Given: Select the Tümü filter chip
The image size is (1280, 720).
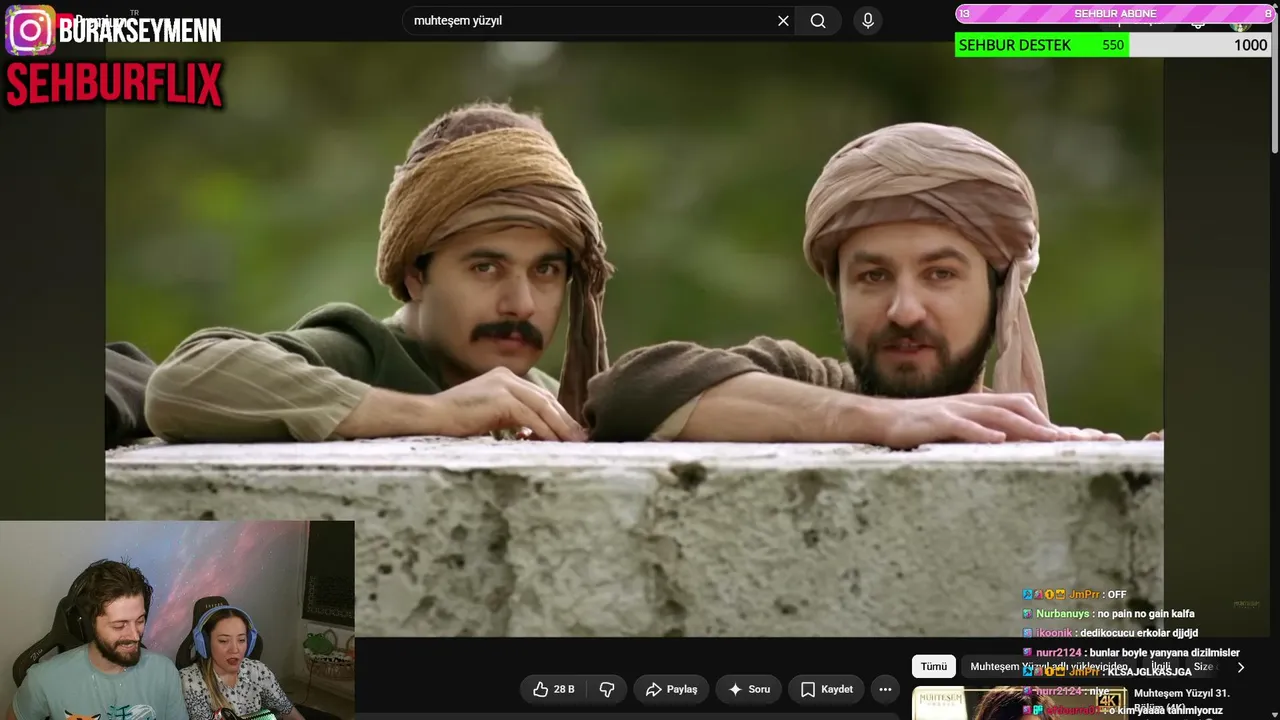Looking at the screenshot, I should [x=934, y=667].
